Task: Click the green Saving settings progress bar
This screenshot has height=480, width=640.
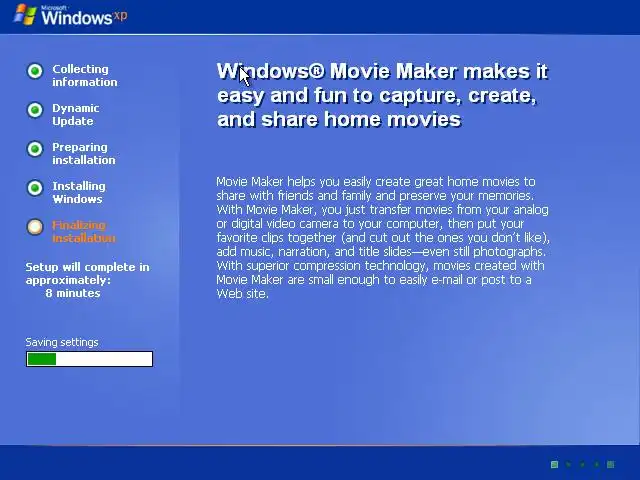Action: pos(89,359)
